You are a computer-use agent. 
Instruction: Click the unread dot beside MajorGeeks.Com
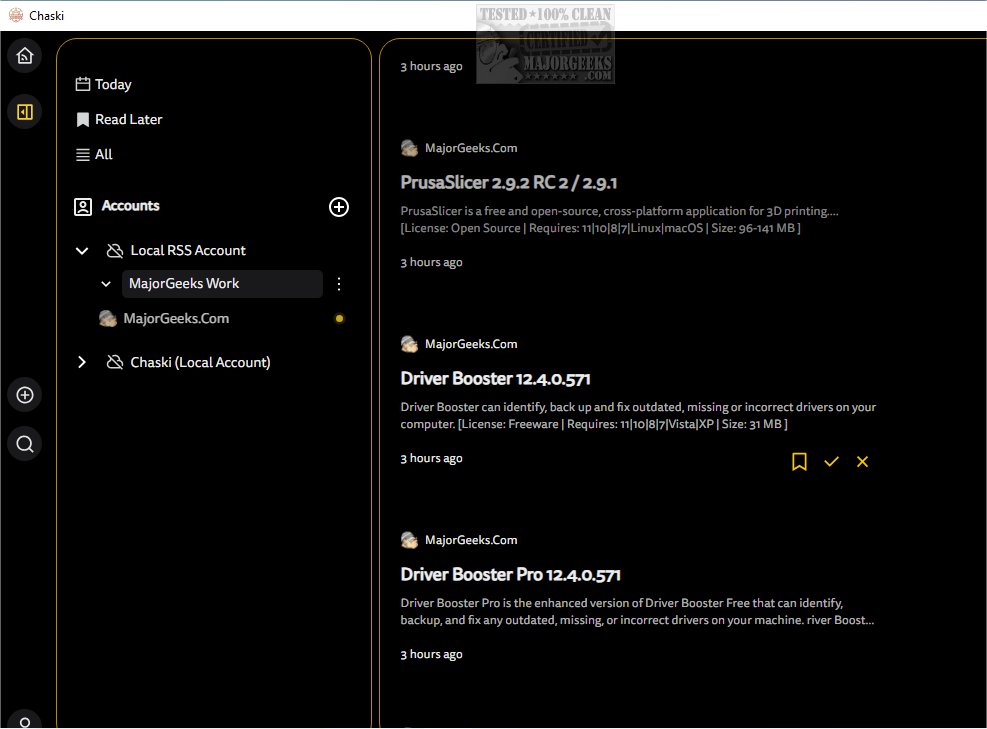[x=339, y=319]
